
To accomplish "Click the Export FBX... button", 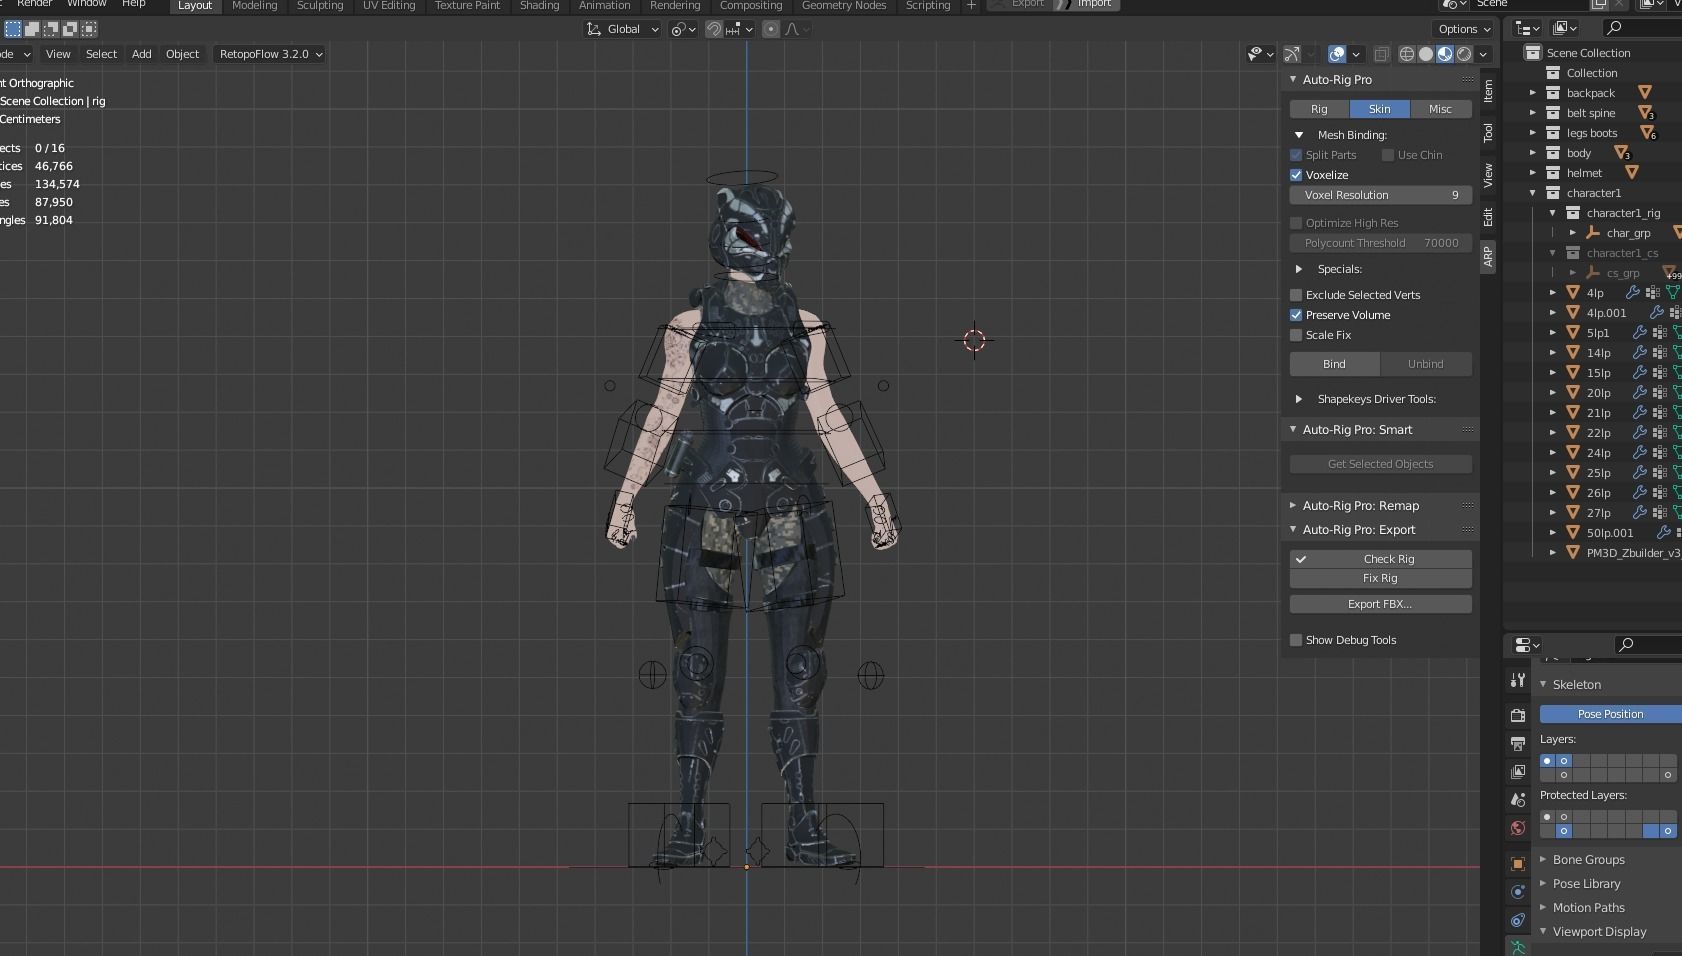I will pos(1380,604).
